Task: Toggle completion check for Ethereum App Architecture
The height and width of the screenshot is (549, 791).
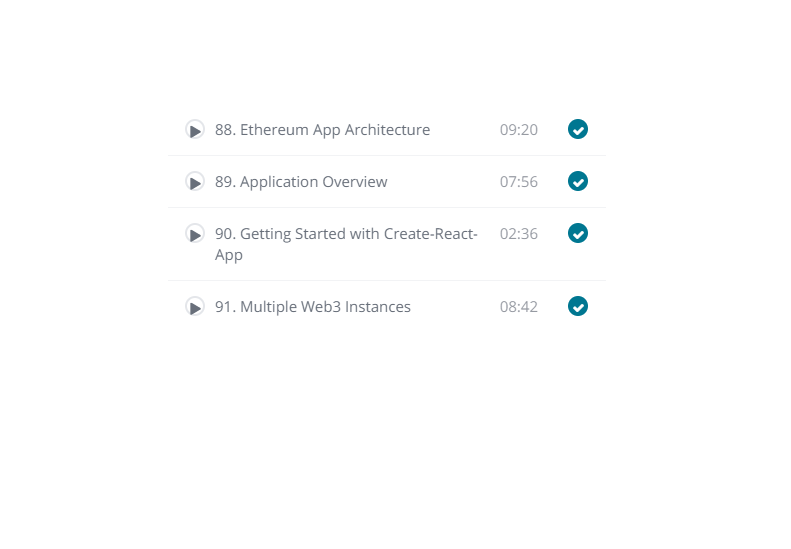Action: 578,129
